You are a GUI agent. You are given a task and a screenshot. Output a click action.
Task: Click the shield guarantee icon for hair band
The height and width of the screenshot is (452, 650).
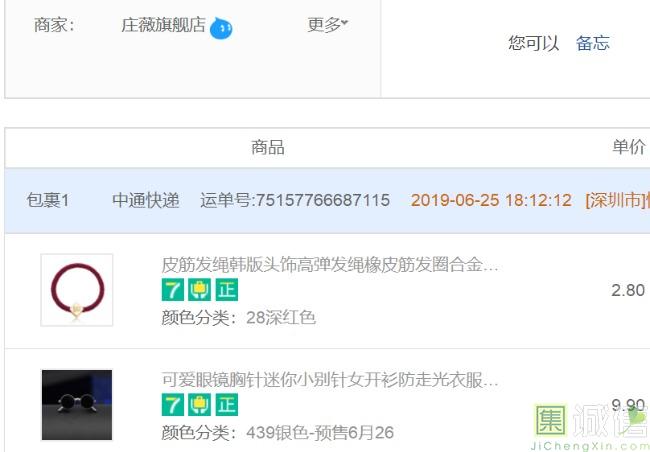pyautogui.click(x=199, y=289)
